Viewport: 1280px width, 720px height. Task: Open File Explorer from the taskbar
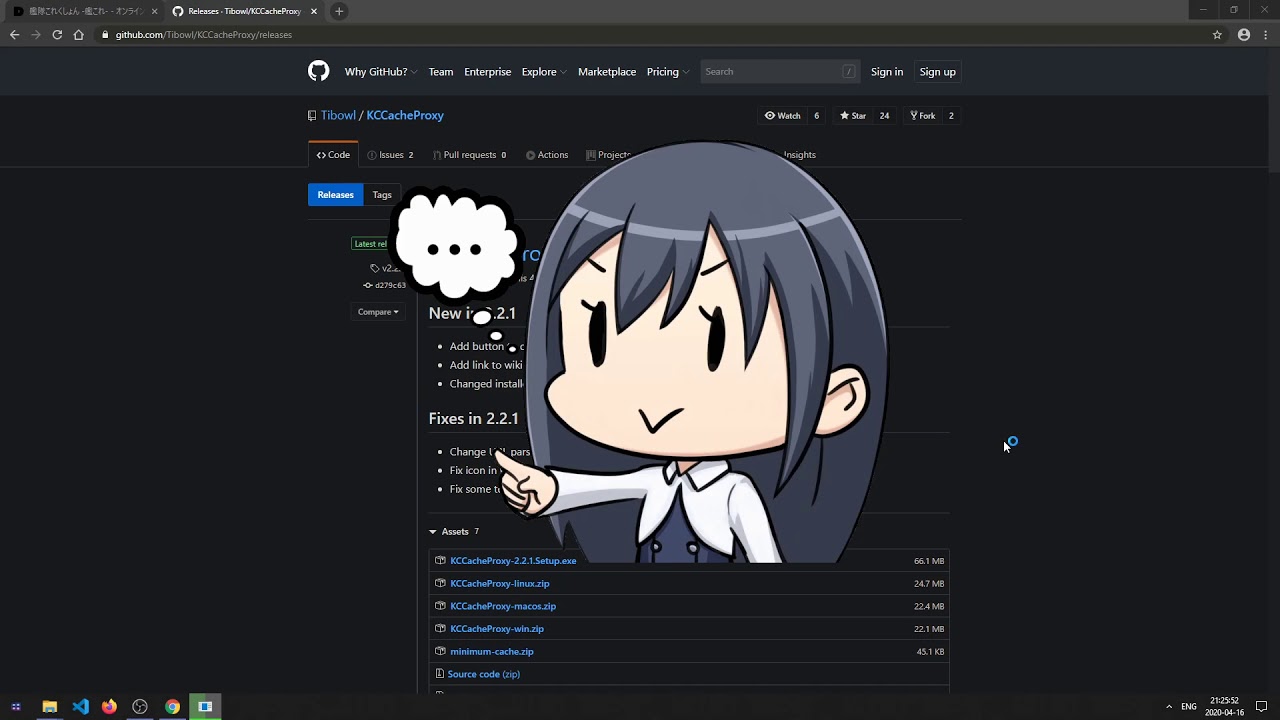point(49,707)
